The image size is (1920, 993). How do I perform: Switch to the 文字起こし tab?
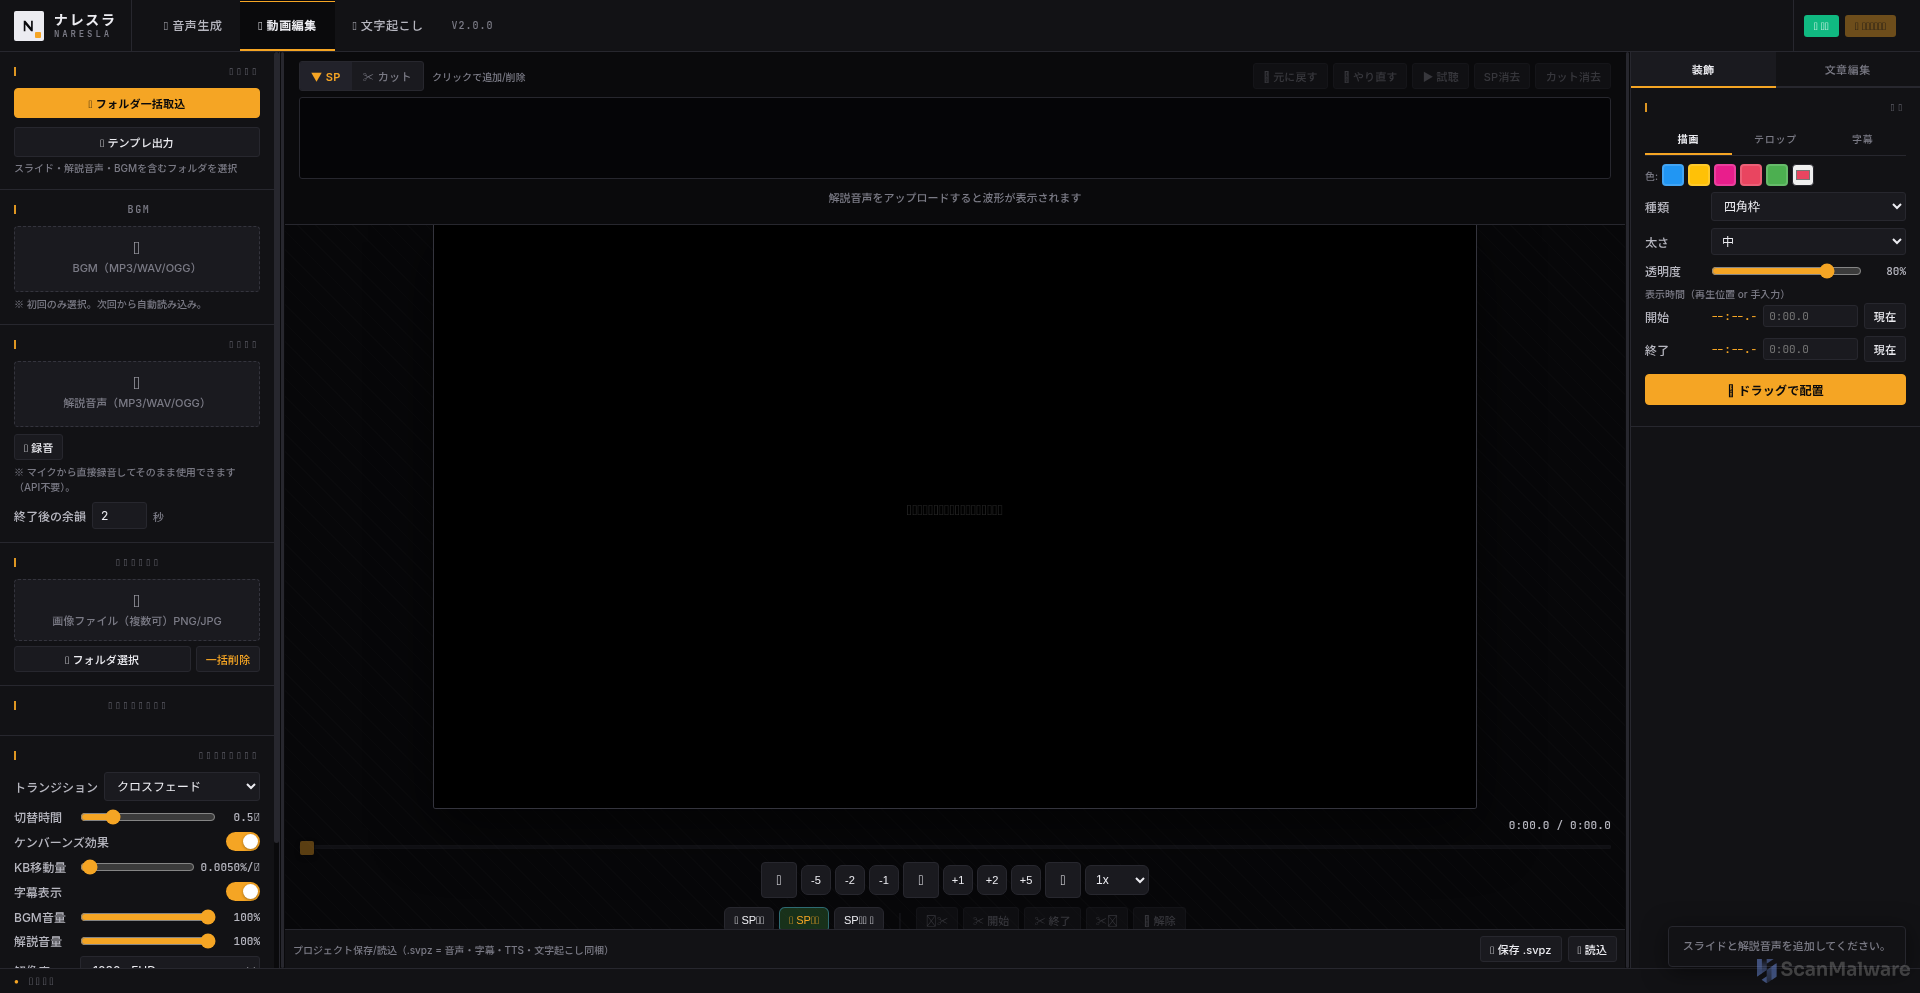pyautogui.click(x=387, y=26)
